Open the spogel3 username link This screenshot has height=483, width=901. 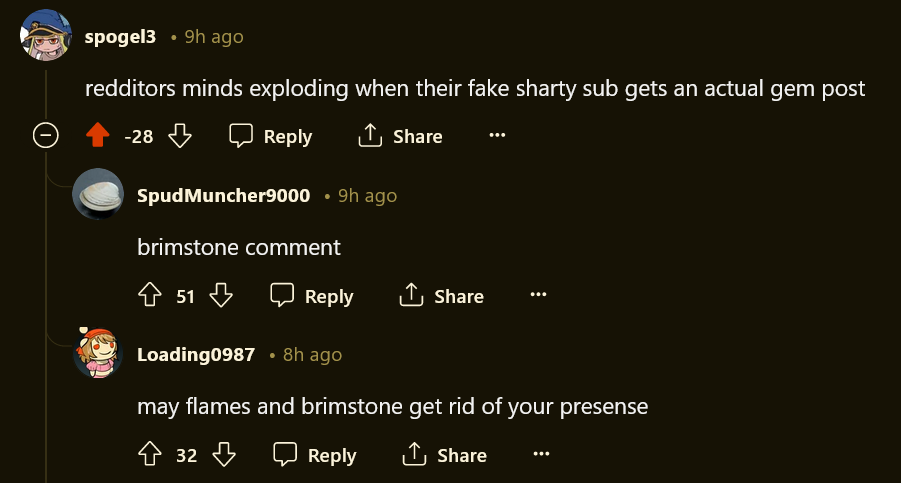[x=120, y=37]
